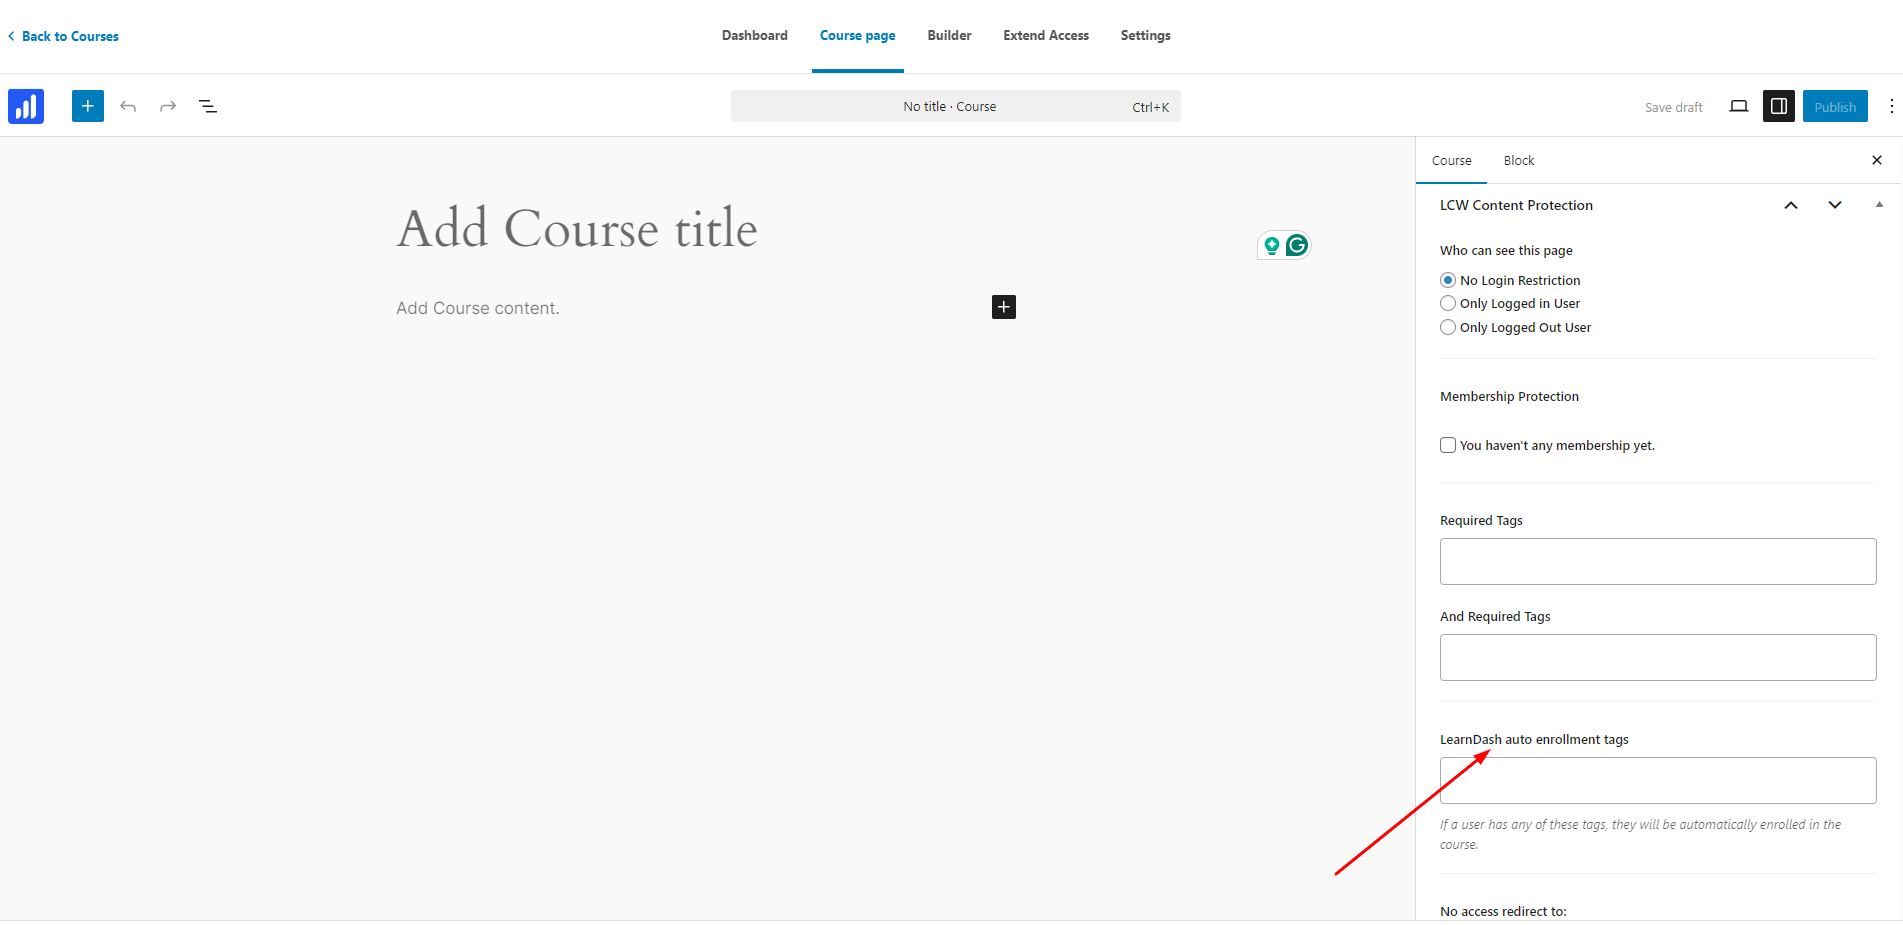Add a block with the inline plus button
Viewport: 1903px width, 925px height.
click(1004, 307)
